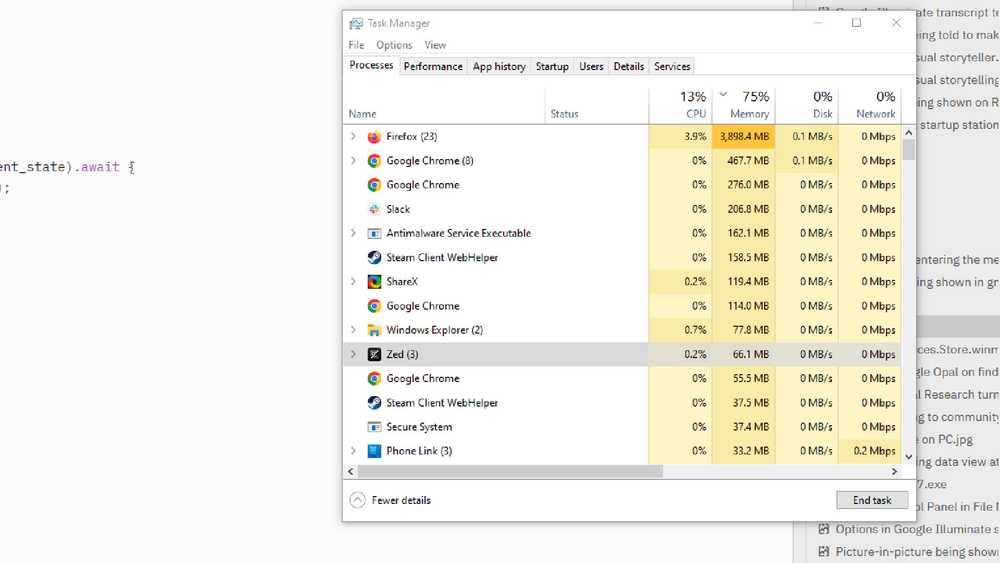Click Chrome icon in 55.5 MB row
The image size is (1000, 563).
374,379
